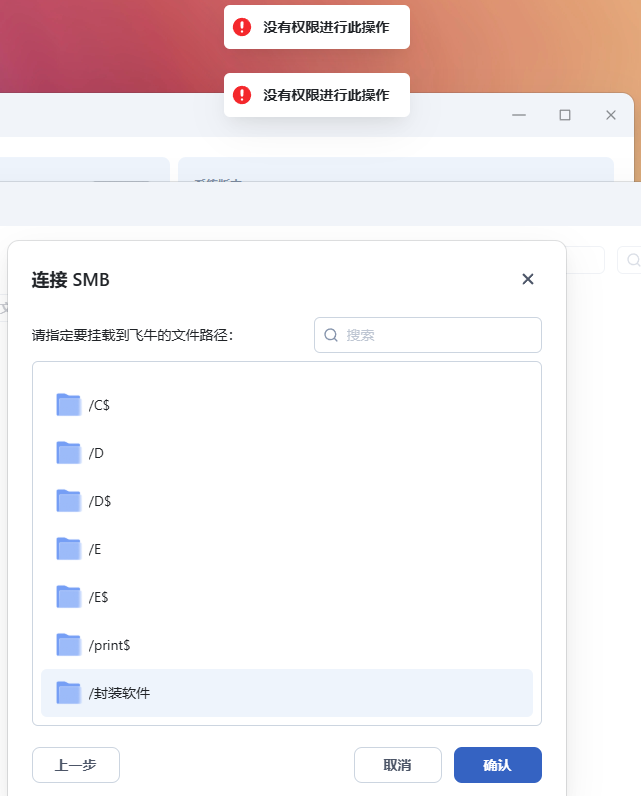Click the 连接 SMB dialog title

coord(71,280)
